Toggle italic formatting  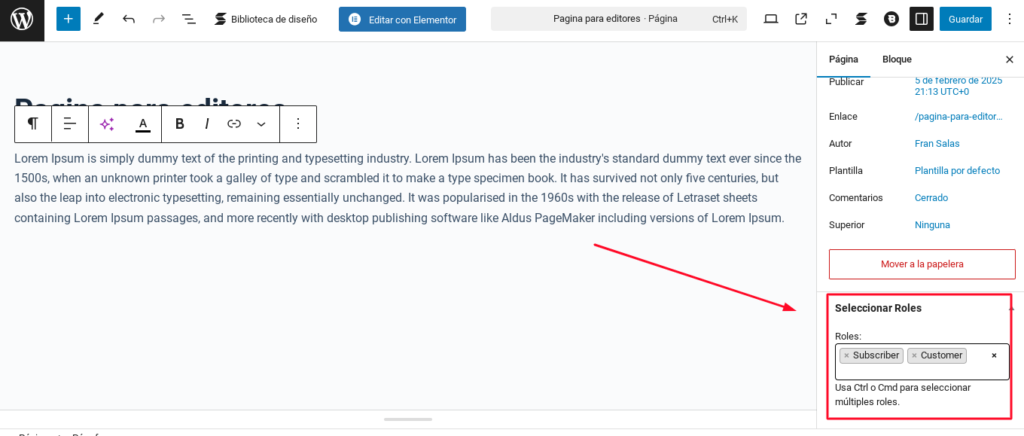point(207,124)
